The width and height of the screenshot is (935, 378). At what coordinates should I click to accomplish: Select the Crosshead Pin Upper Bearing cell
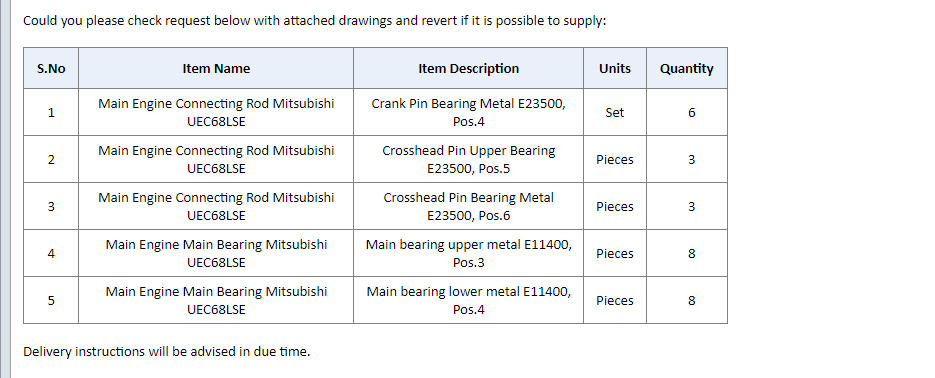(468, 159)
